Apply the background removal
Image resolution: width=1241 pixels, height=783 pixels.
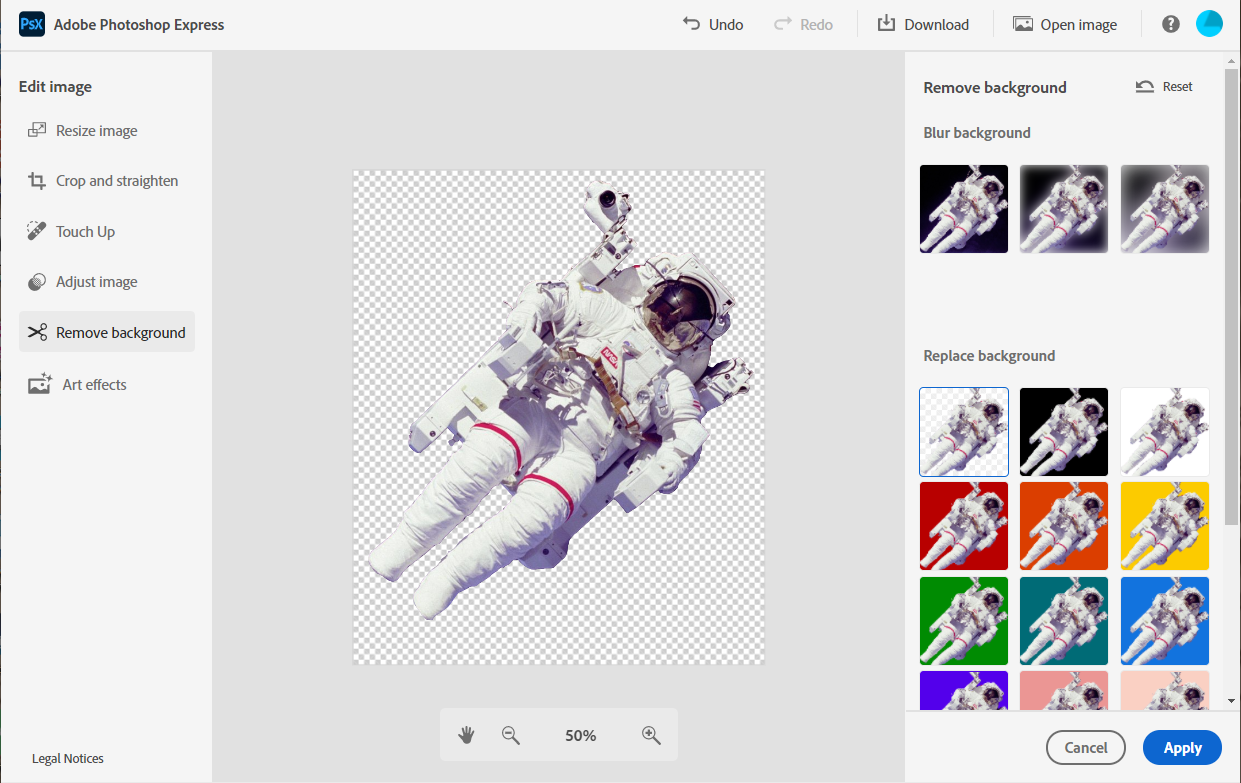(1181, 747)
